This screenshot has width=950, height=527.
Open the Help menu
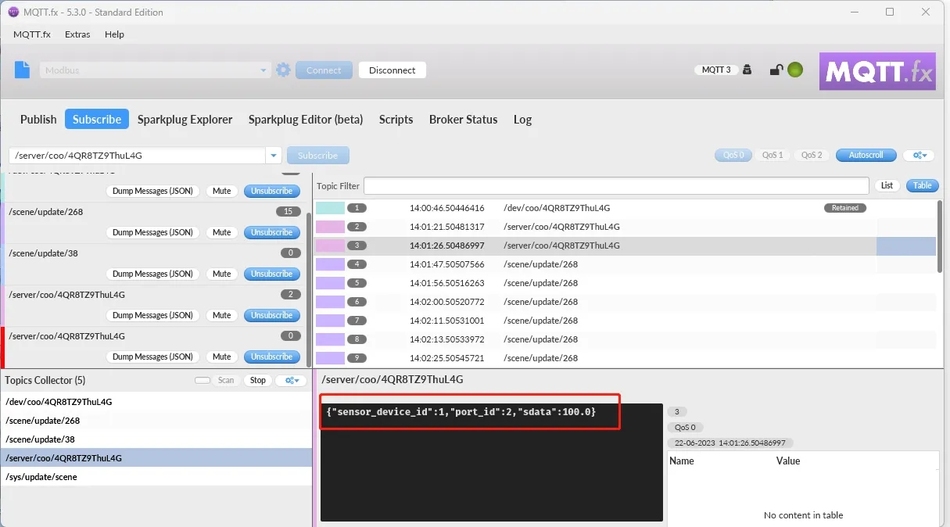point(114,35)
